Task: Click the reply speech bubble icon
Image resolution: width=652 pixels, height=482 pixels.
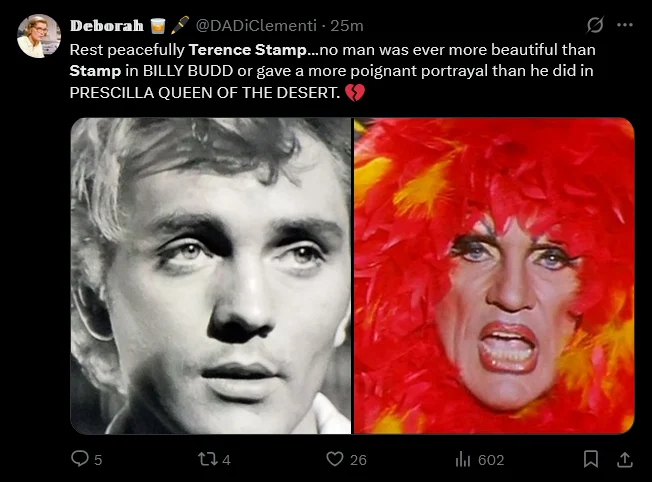Action: tap(80, 459)
